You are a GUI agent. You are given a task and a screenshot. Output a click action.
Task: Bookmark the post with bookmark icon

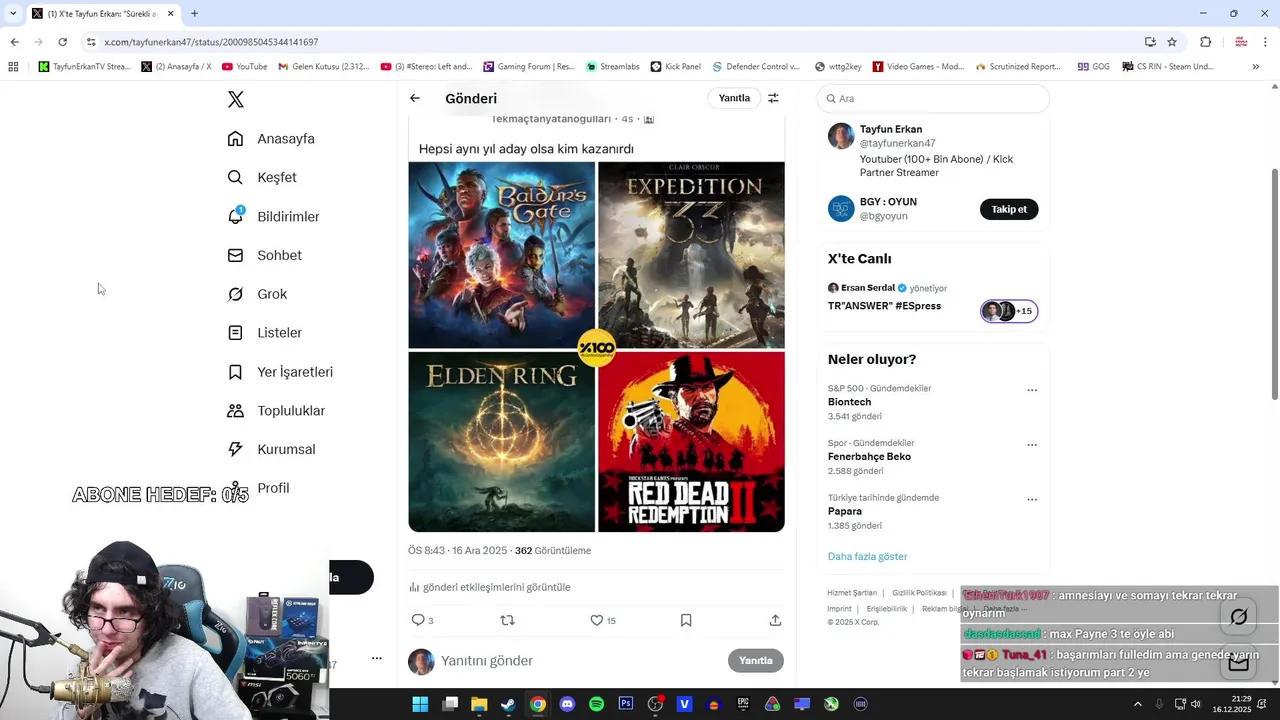tap(686, 620)
